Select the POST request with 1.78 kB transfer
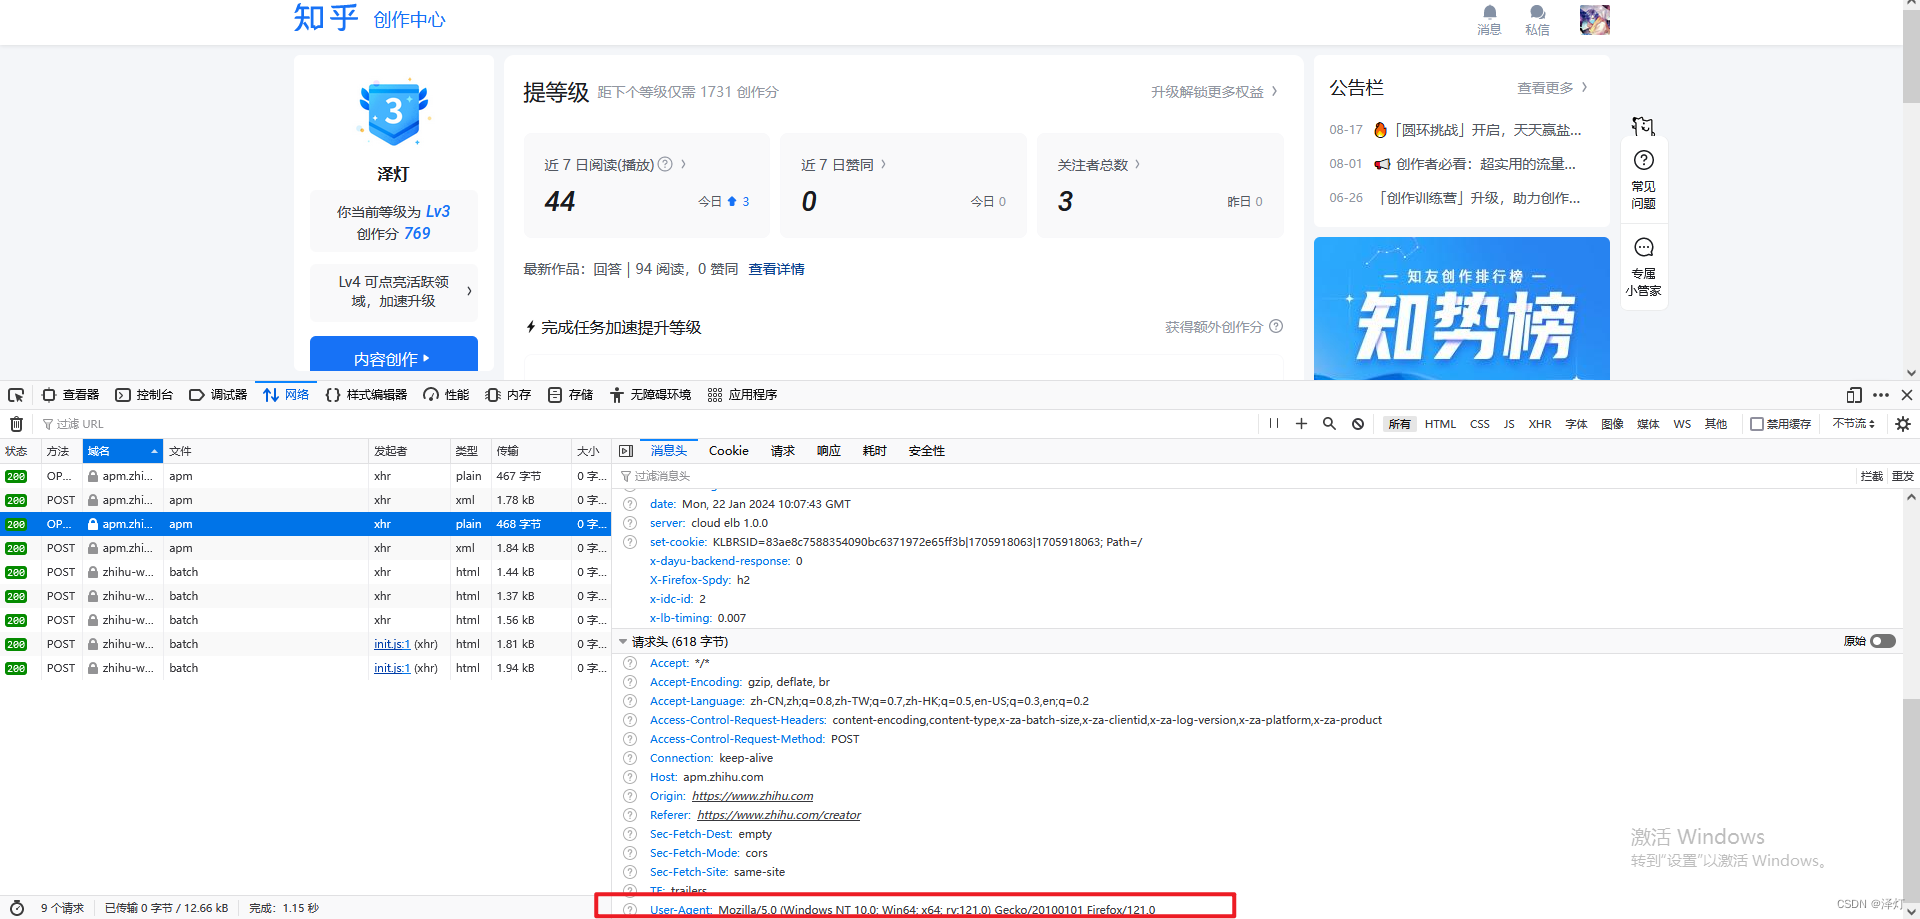This screenshot has height=919, width=1920. (x=305, y=500)
